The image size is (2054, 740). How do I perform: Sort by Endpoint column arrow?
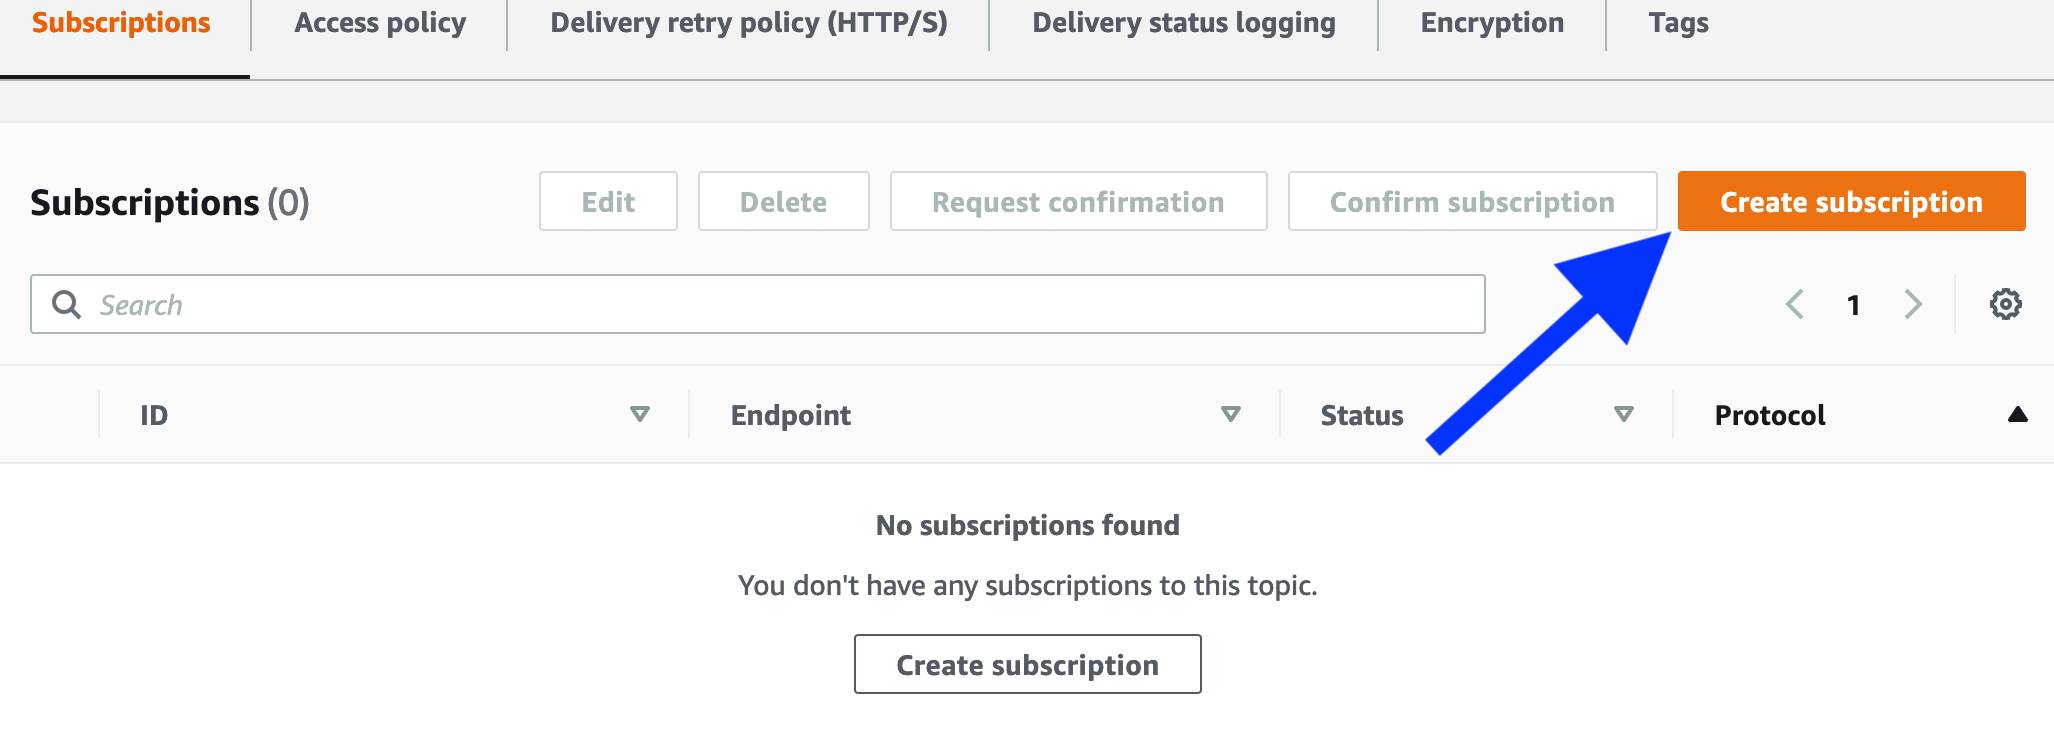1231,414
